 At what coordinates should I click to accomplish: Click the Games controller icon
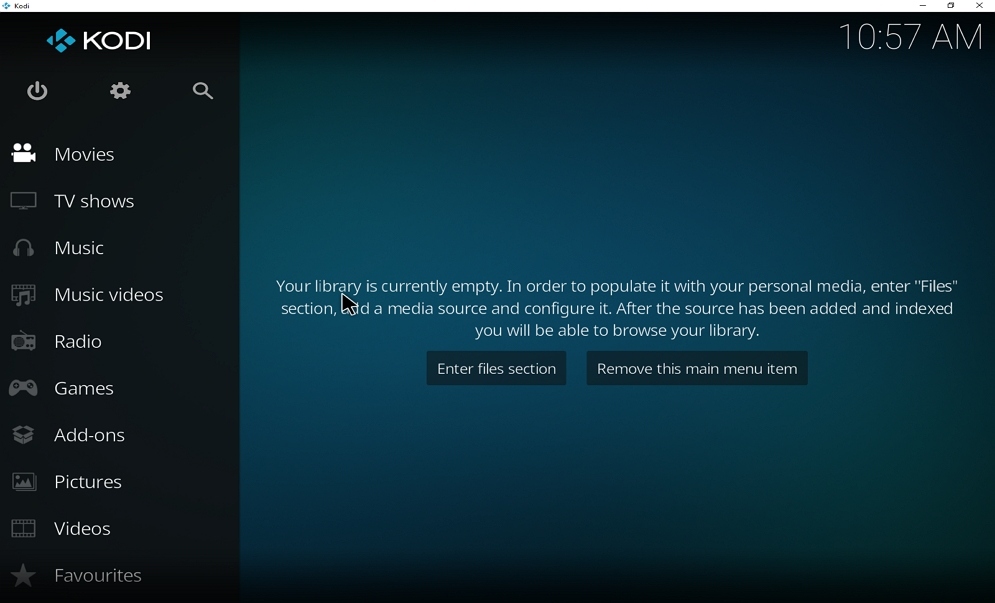23,388
